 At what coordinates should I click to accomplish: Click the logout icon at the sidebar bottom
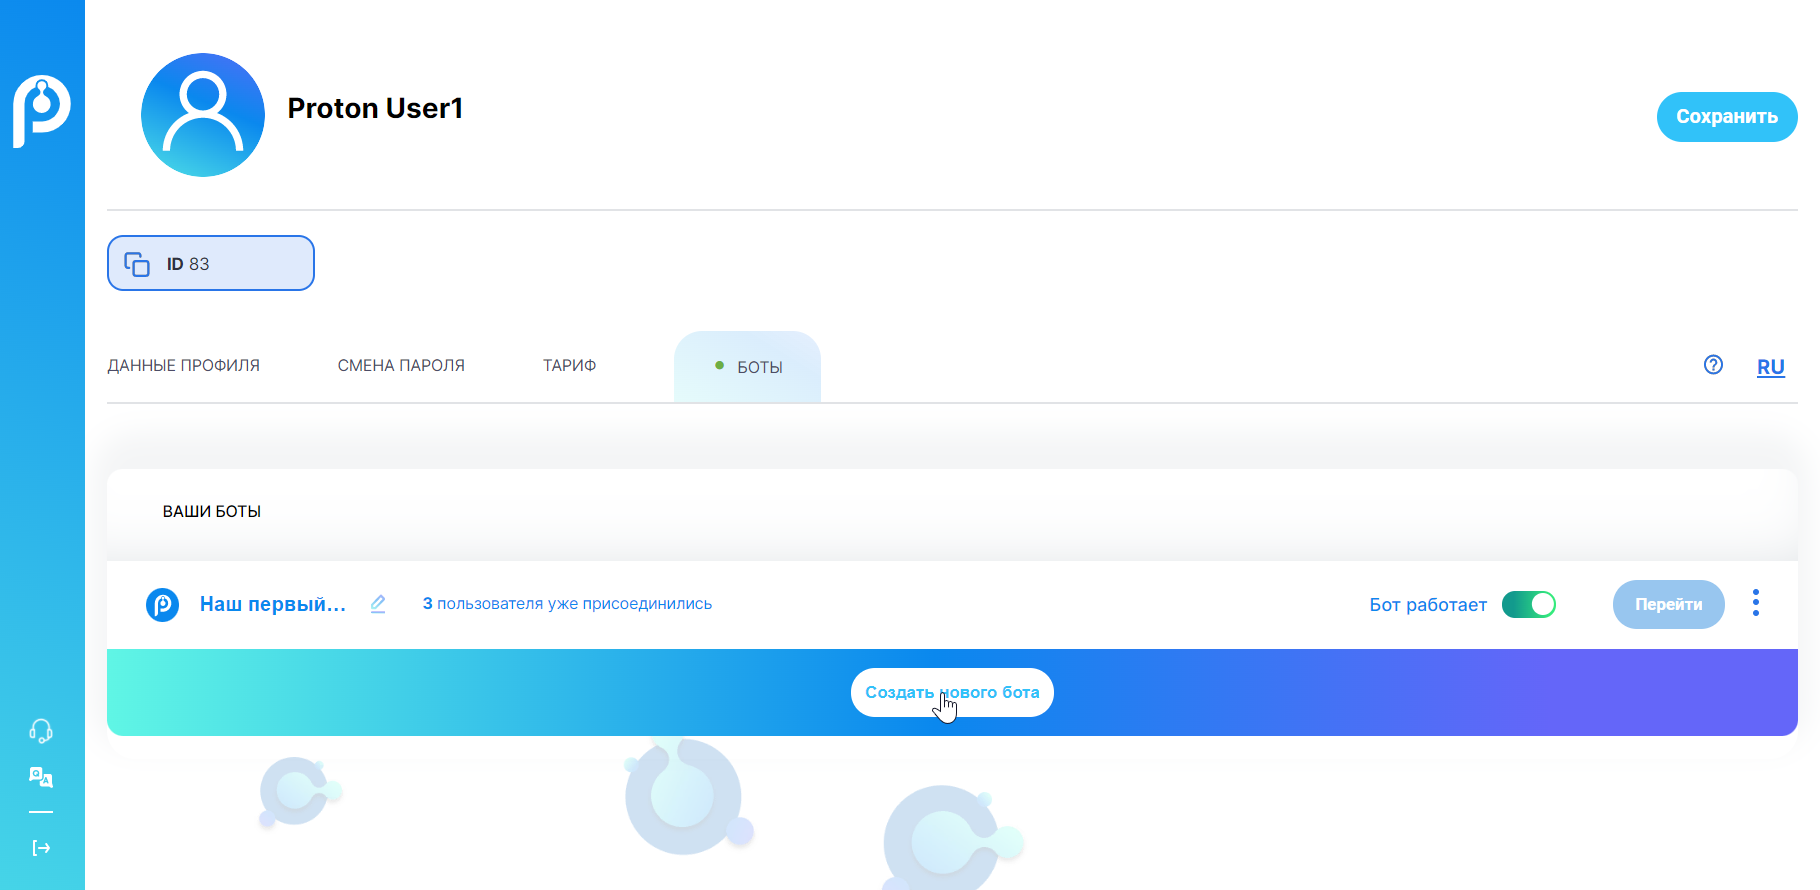click(x=41, y=848)
